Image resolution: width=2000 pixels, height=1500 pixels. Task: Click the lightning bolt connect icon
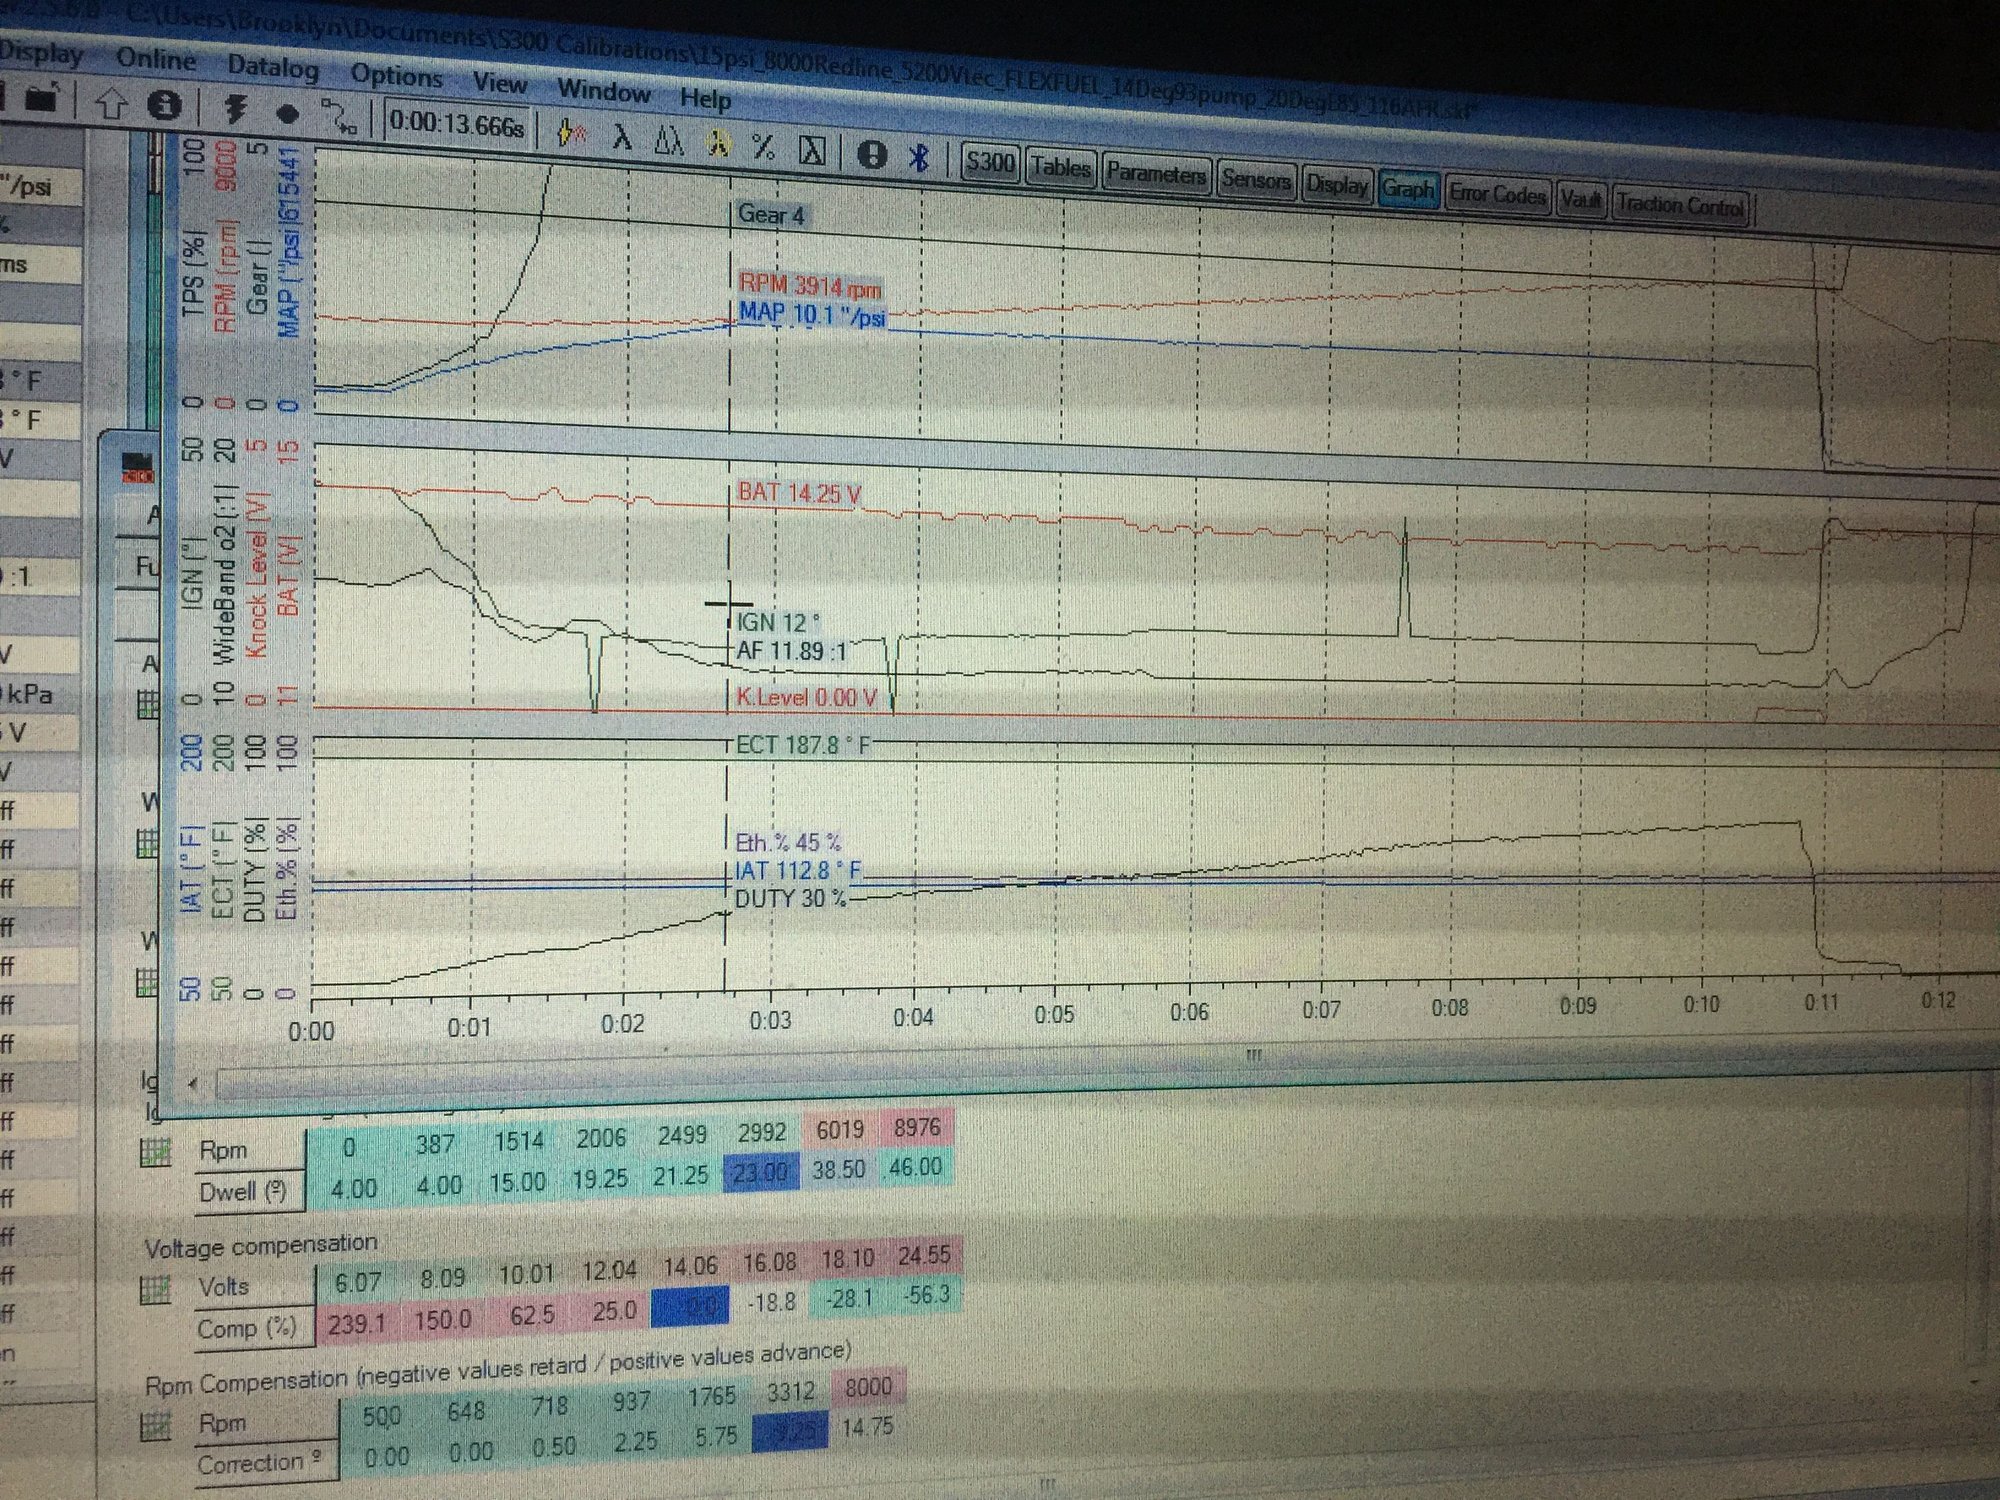(x=236, y=109)
